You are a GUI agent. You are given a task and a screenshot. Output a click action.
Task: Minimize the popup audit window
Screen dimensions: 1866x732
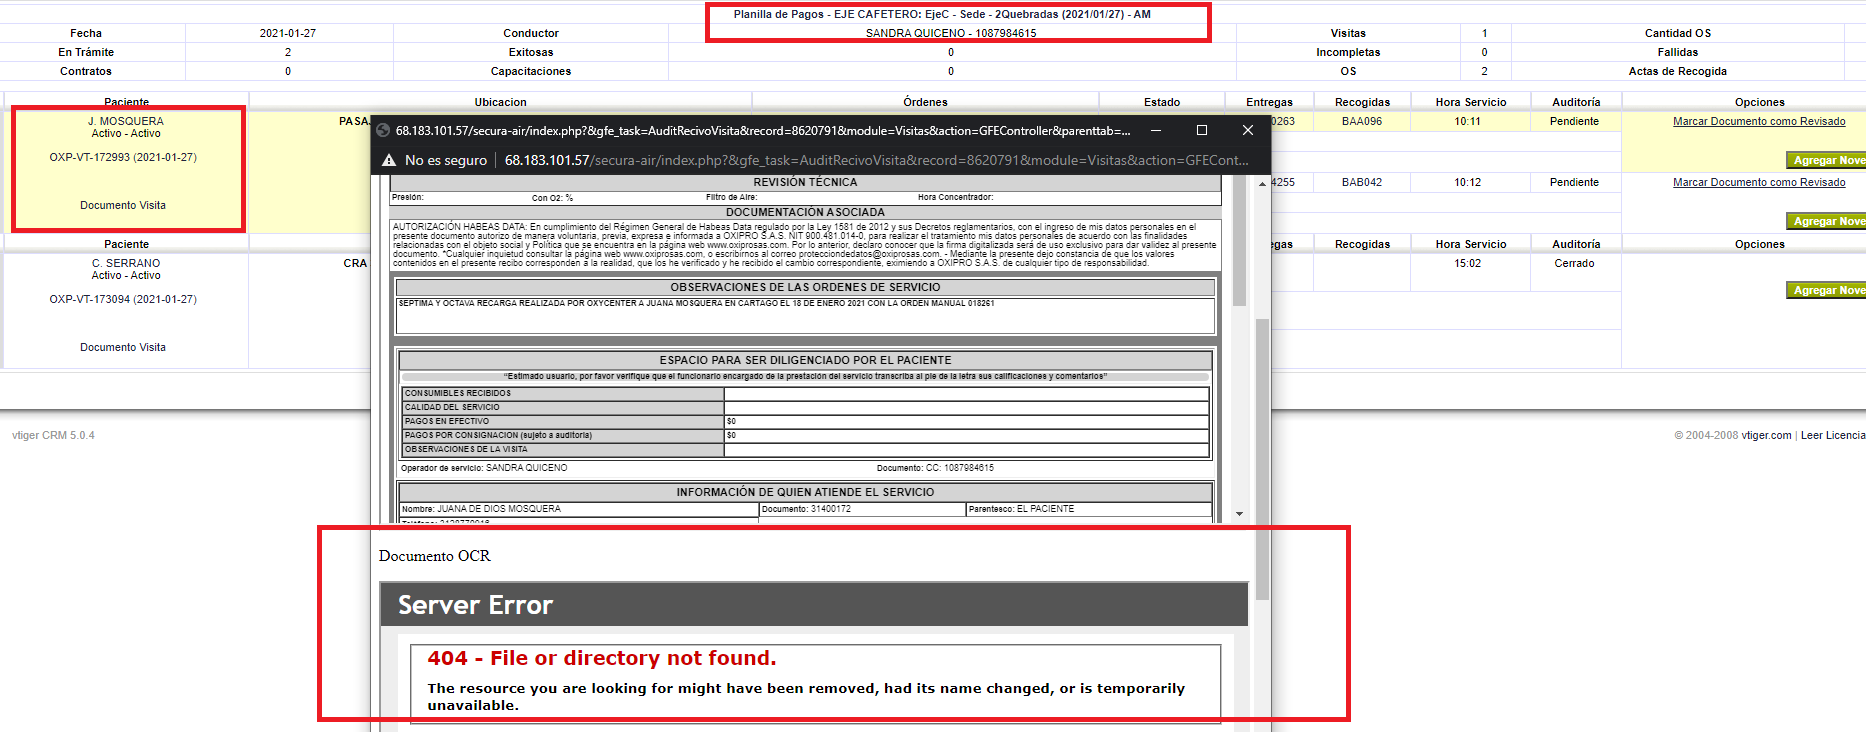click(x=1156, y=130)
